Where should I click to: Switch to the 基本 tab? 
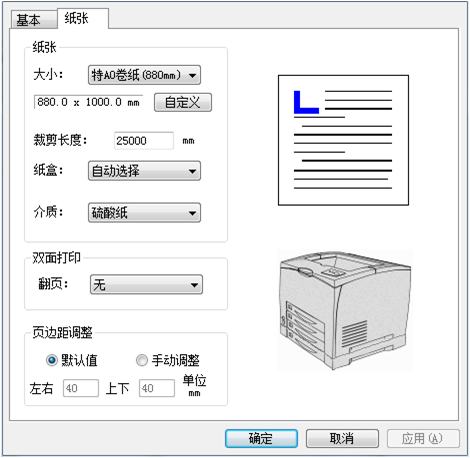(x=34, y=20)
